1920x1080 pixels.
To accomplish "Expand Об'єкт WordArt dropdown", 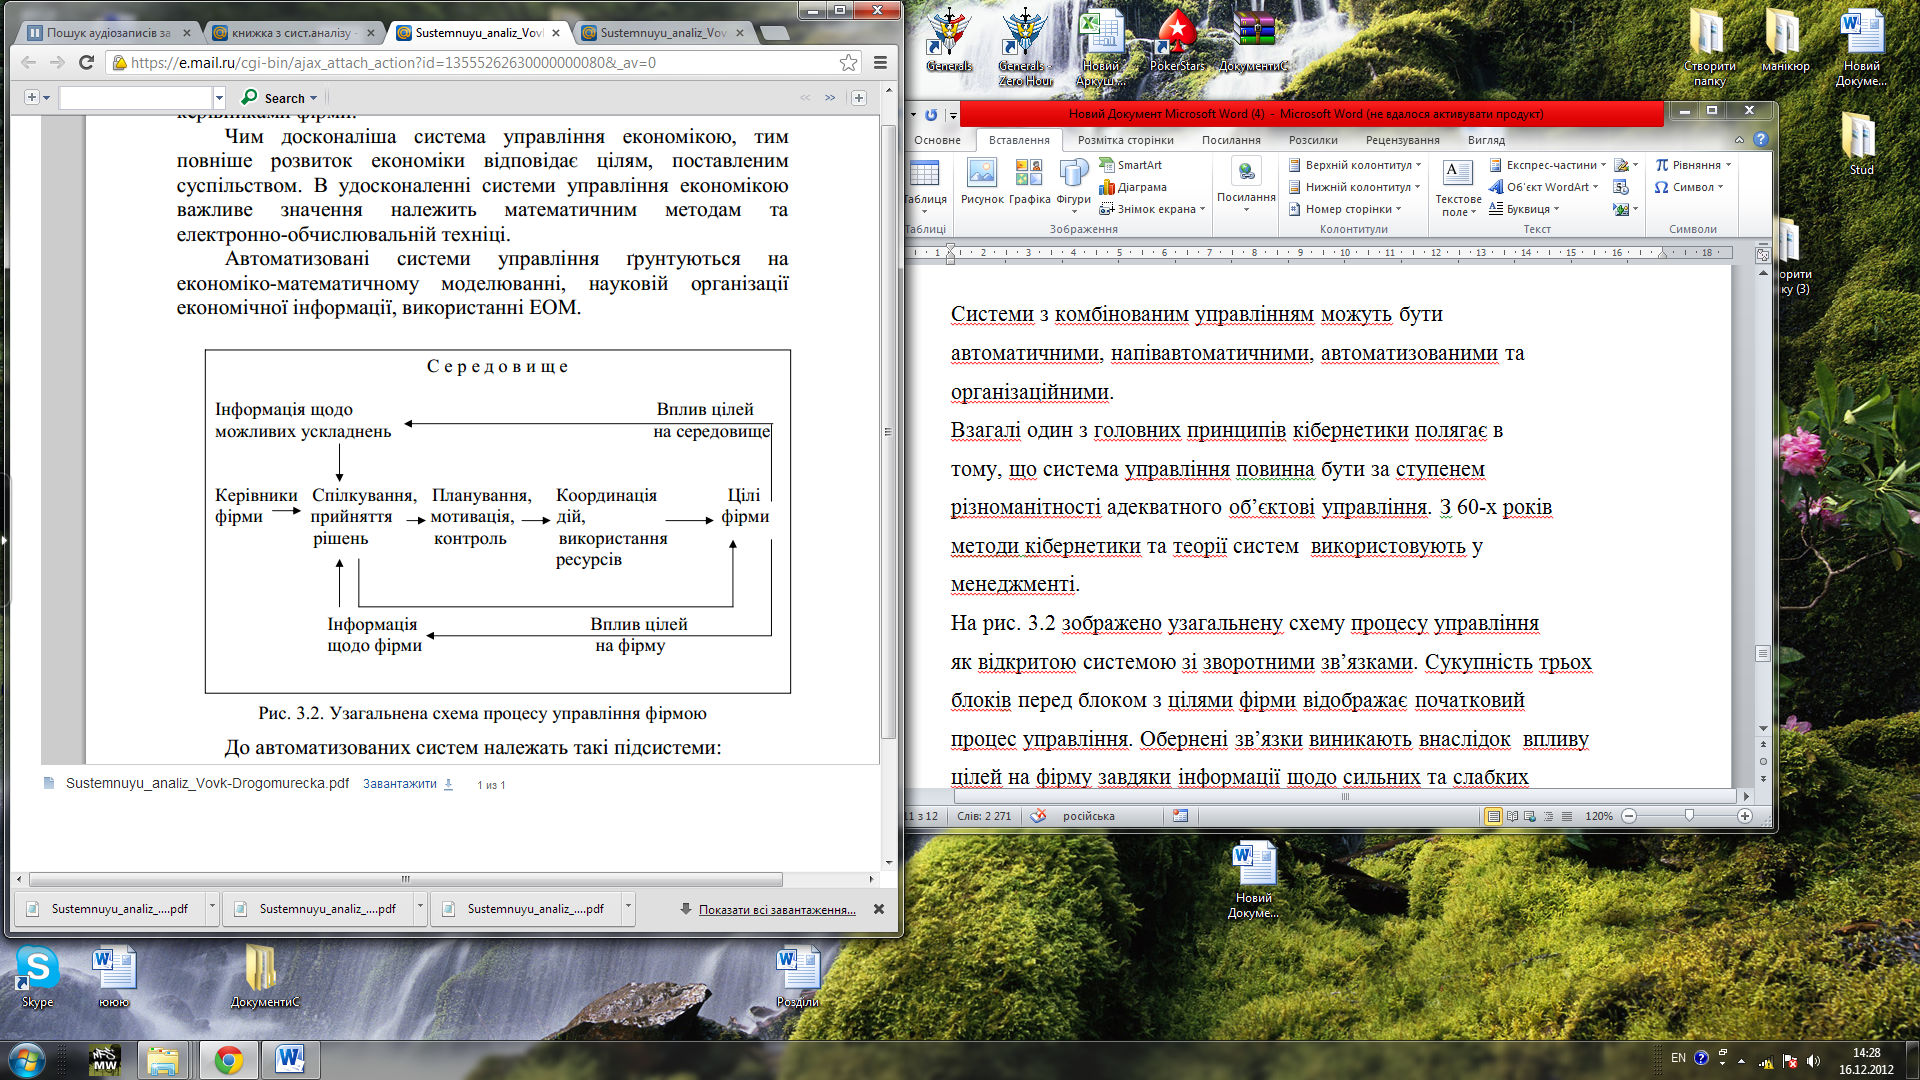I will click(x=1544, y=187).
